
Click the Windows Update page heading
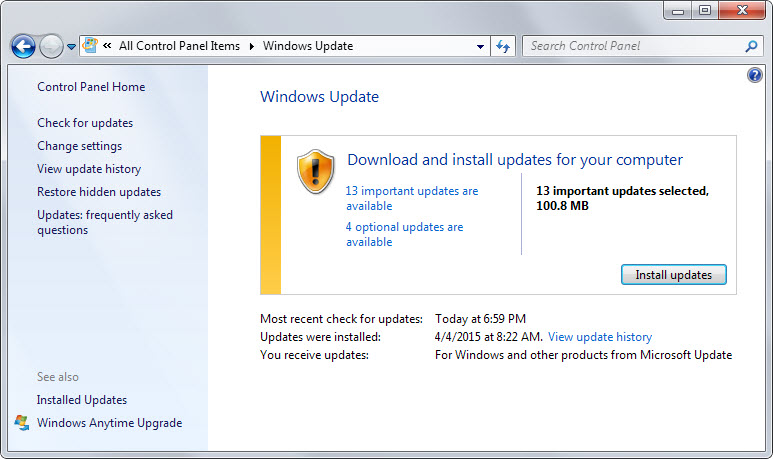pos(319,97)
